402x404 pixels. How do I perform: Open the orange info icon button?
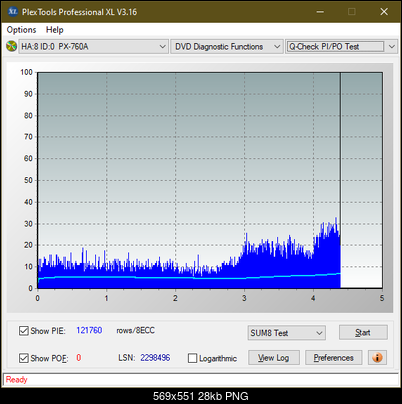tap(377, 358)
